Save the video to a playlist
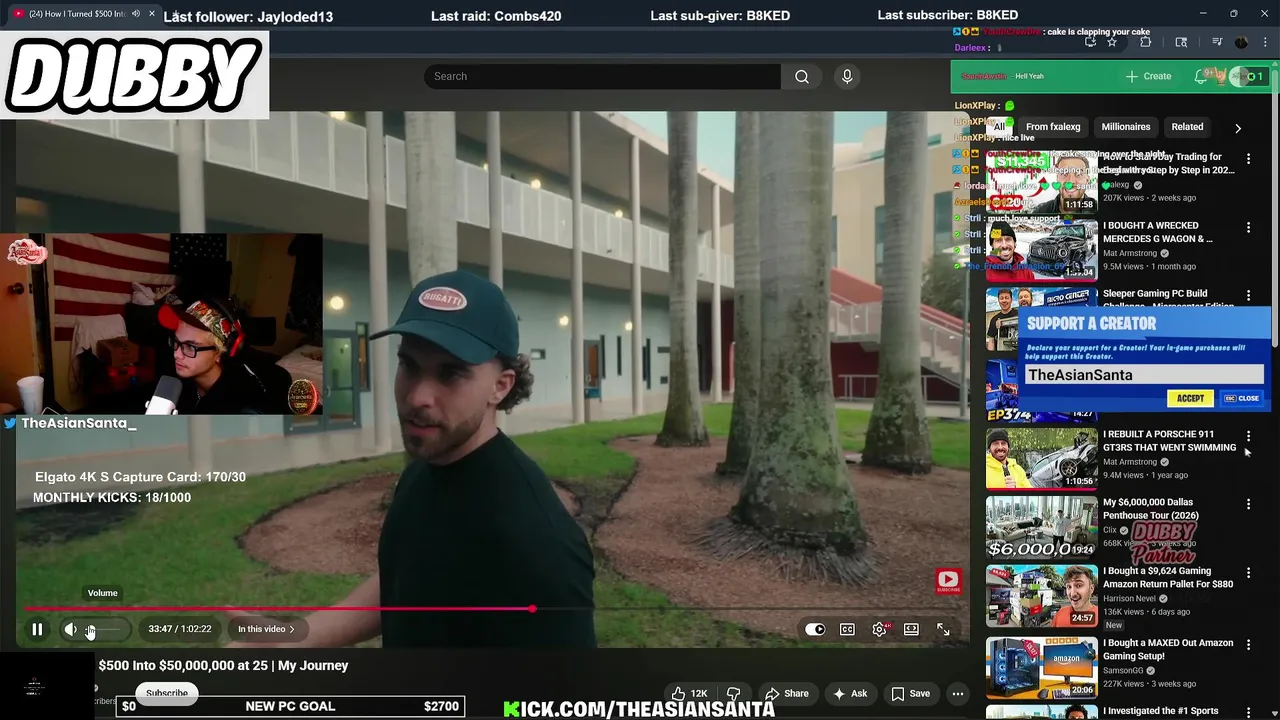 [x=910, y=693]
